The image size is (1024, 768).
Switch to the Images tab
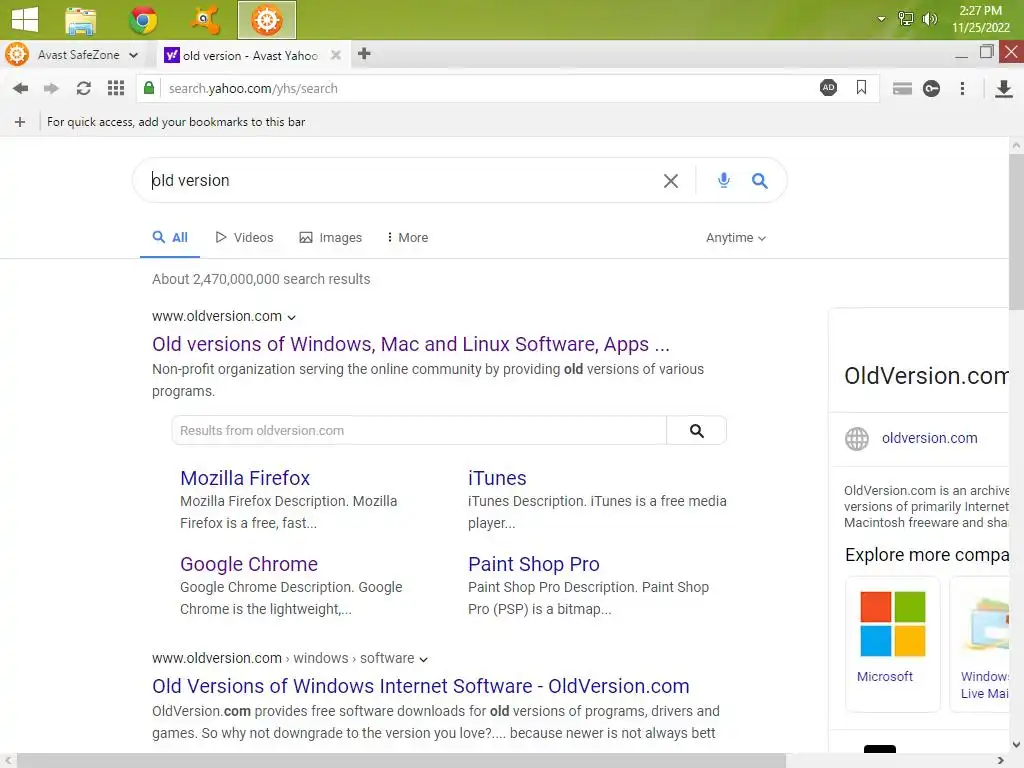click(x=330, y=238)
